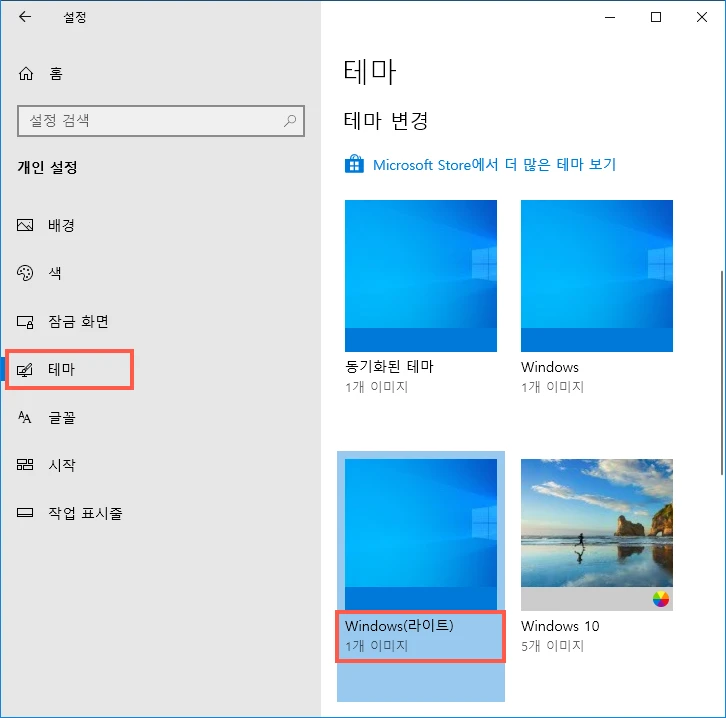Click the color wheel on Windows 10 theme
Viewport: 726px width, 718px height.
(661, 599)
